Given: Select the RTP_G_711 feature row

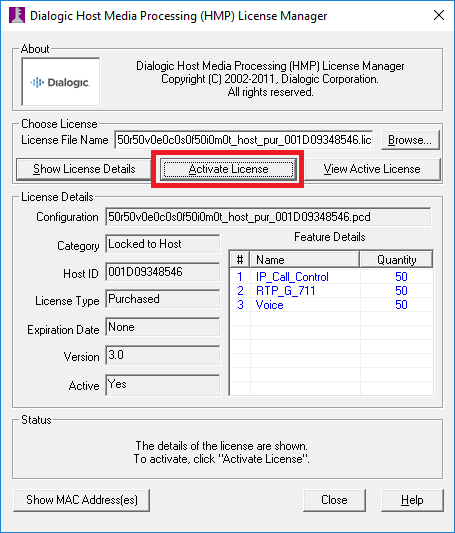Looking at the screenshot, I should coord(331,291).
